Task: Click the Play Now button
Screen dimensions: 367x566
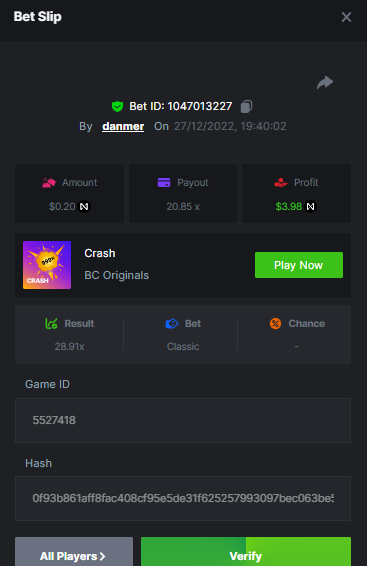Action: tap(299, 265)
